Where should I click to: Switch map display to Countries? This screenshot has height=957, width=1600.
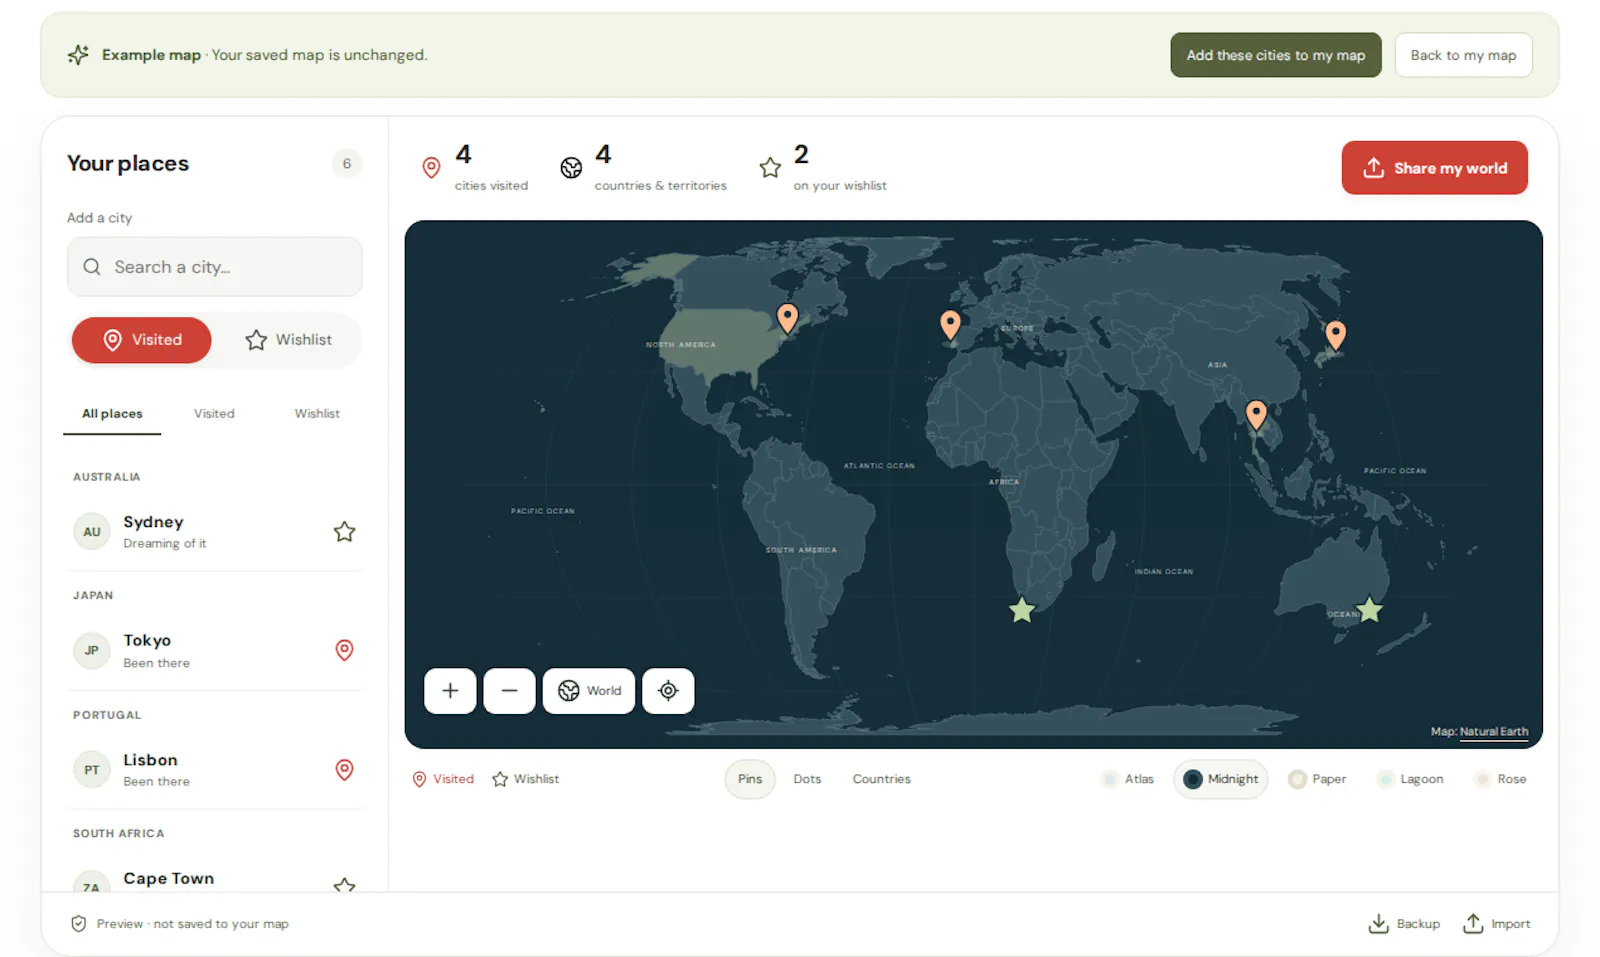(881, 779)
